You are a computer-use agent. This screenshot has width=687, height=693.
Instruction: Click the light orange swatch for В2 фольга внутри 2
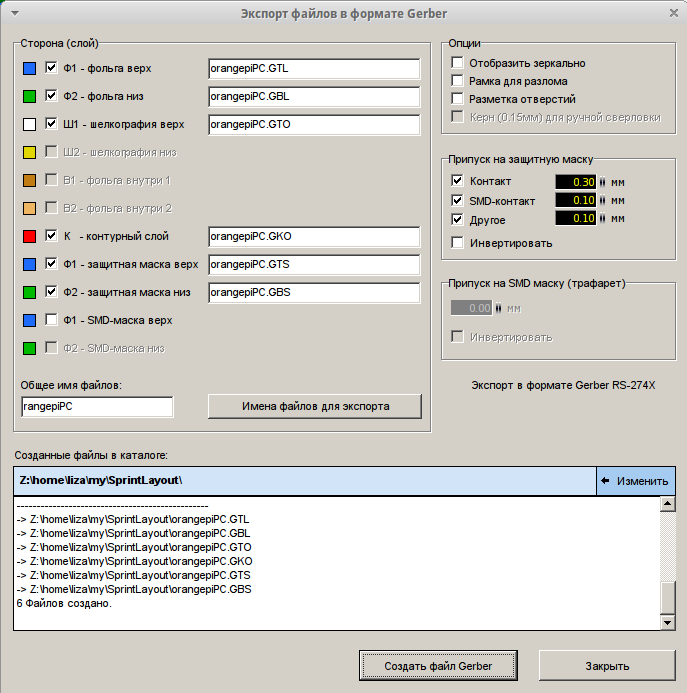(x=30, y=209)
